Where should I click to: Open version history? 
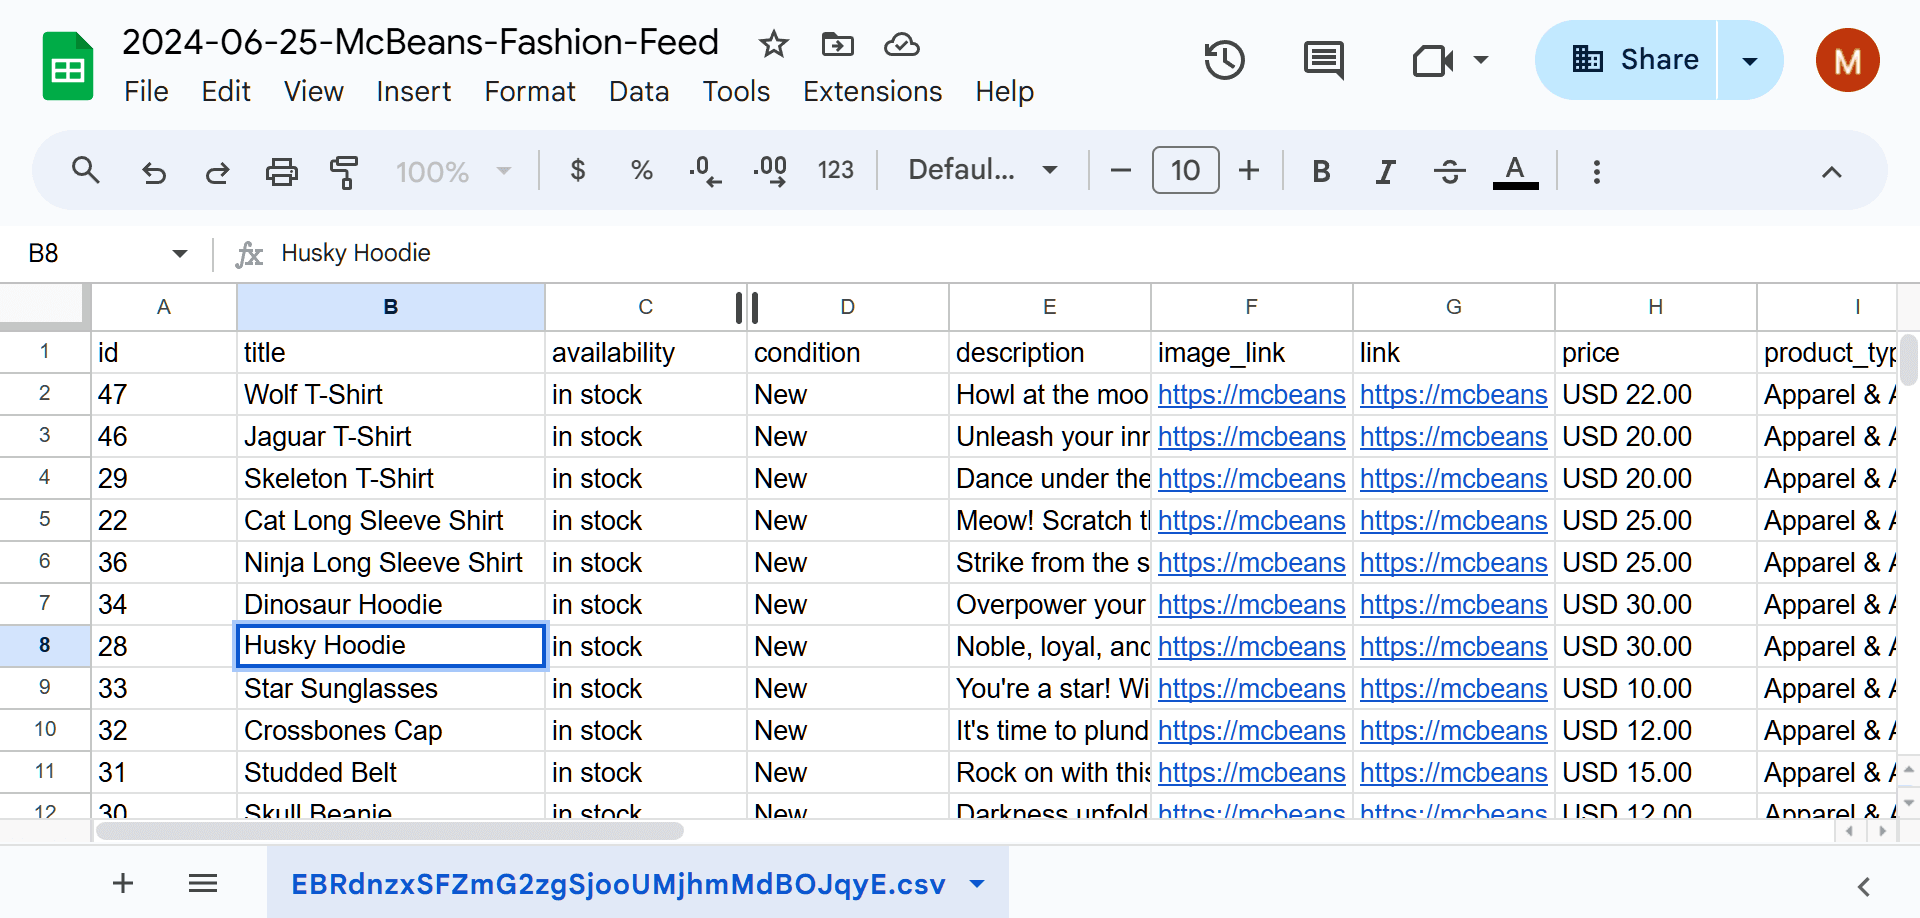pyautogui.click(x=1224, y=60)
